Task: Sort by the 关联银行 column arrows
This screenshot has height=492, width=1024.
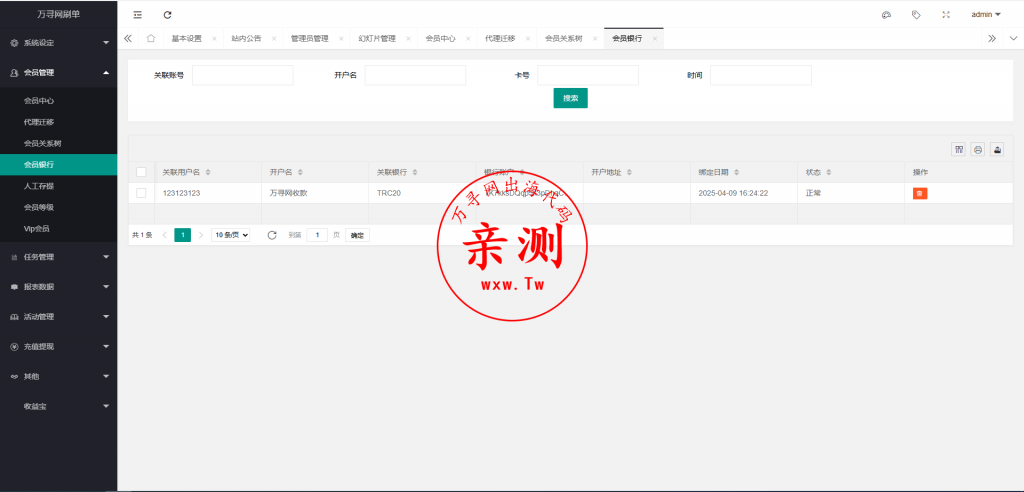Action: (416, 172)
